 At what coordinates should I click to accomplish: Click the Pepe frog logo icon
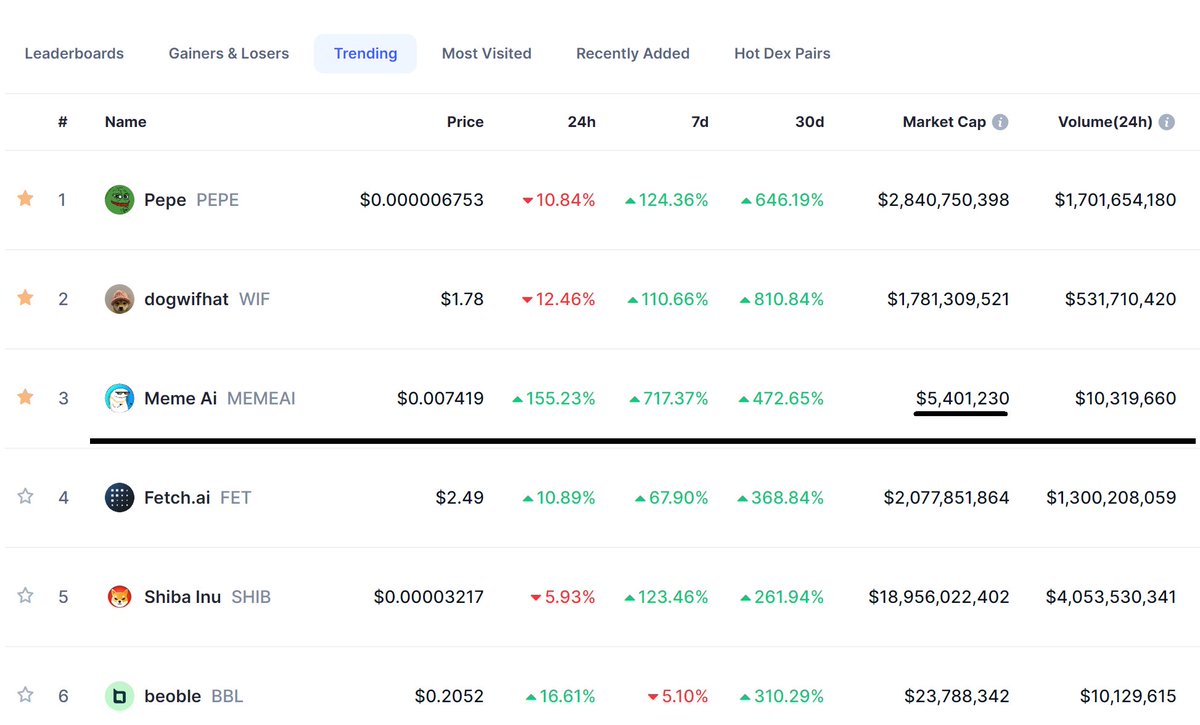click(x=119, y=199)
